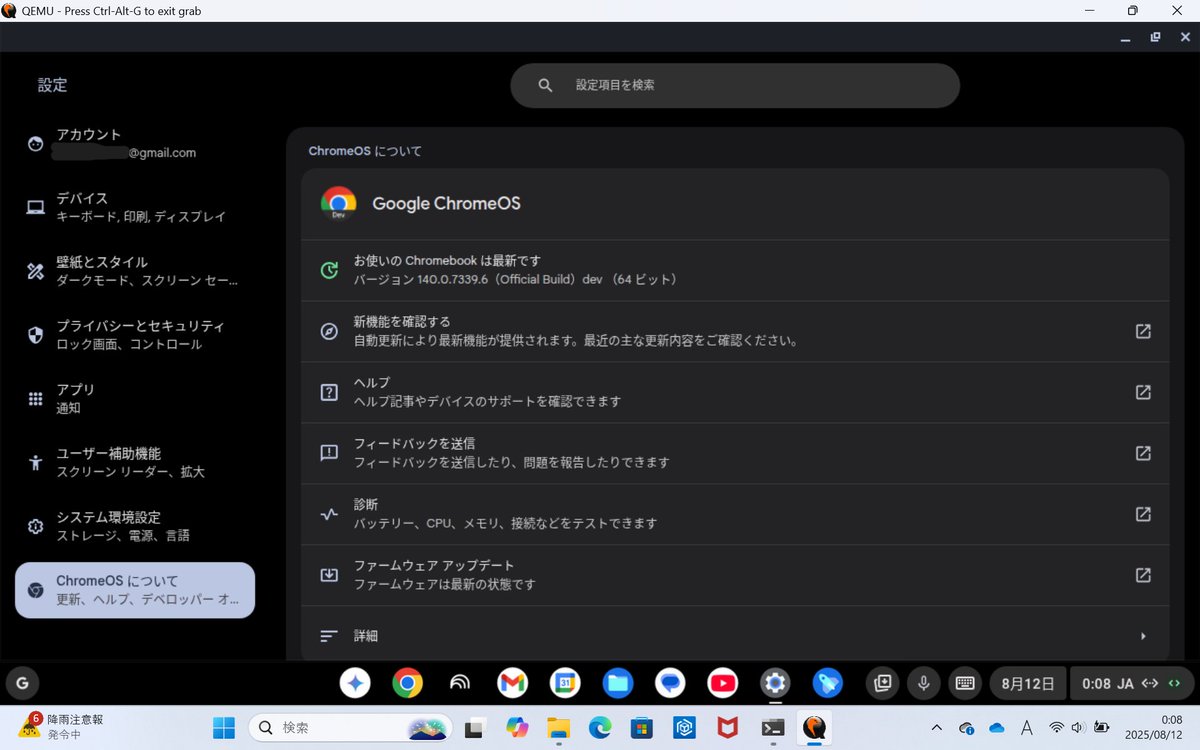This screenshot has width=1200, height=750.
Task: Click the ChromeOS version text バージョン 140.0.7339.6
Action: pyautogui.click(x=515, y=279)
